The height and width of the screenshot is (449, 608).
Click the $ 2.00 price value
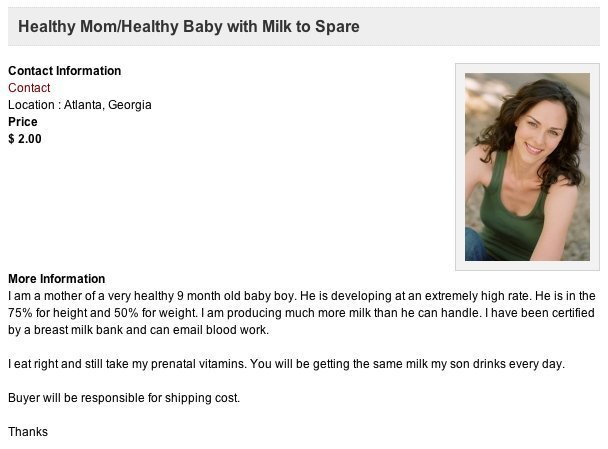pyautogui.click(x=25, y=139)
